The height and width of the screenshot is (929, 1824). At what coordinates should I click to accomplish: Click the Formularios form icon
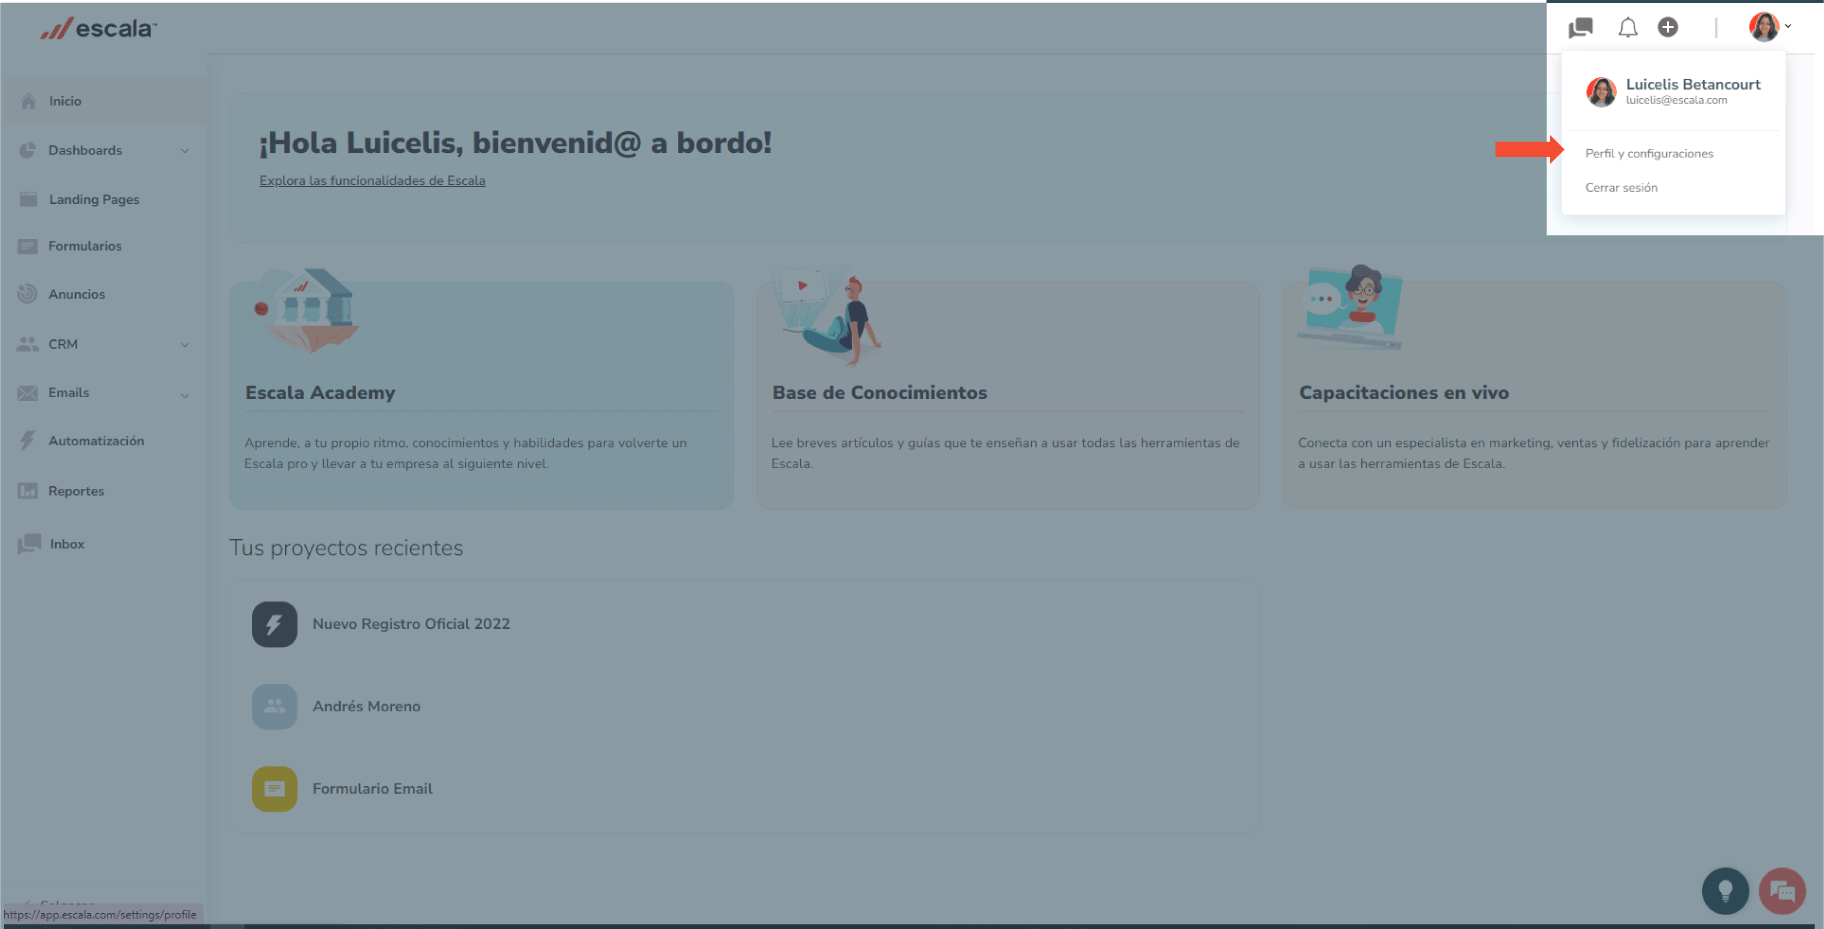point(28,246)
